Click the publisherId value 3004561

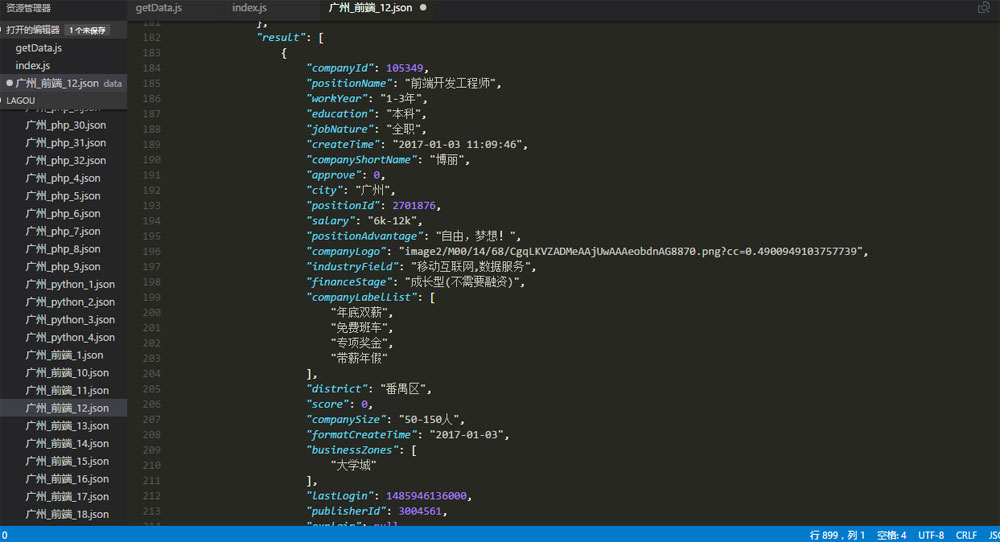click(x=420, y=511)
